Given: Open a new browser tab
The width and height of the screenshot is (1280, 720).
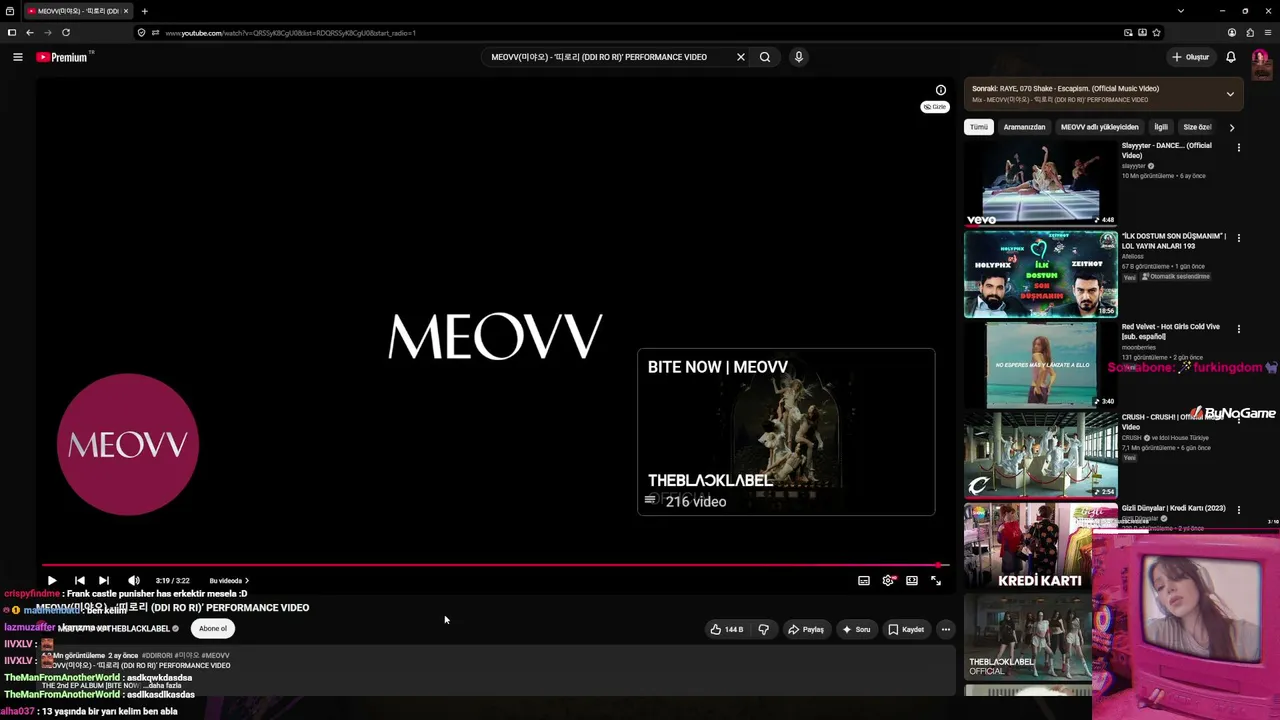Looking at the screenshot, I should 144,11.
